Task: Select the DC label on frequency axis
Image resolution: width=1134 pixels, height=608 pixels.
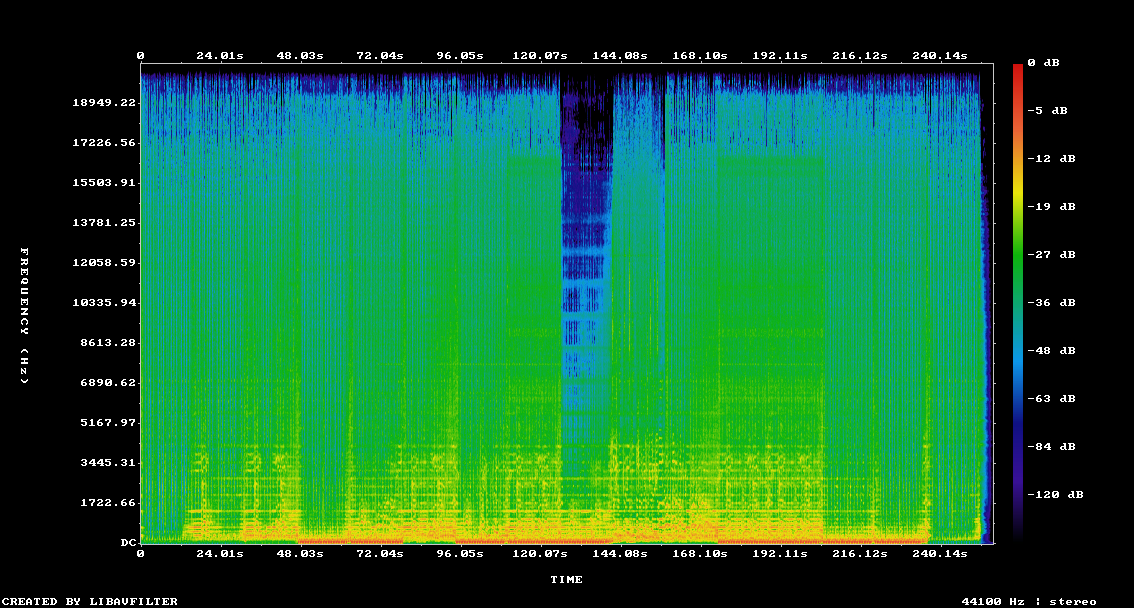Action: [129, 543]
